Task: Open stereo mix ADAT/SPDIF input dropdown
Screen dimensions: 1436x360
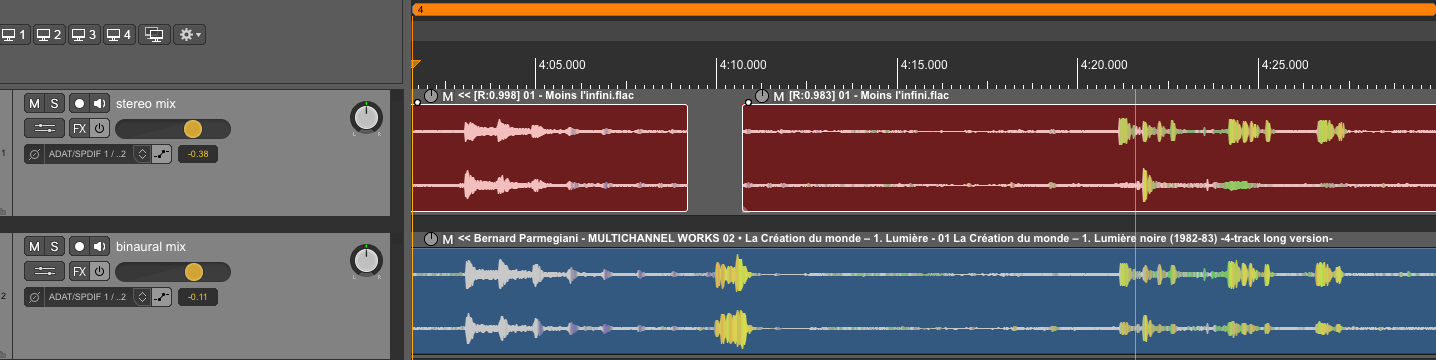Action: pyautogui.click(x=89, y=154)
